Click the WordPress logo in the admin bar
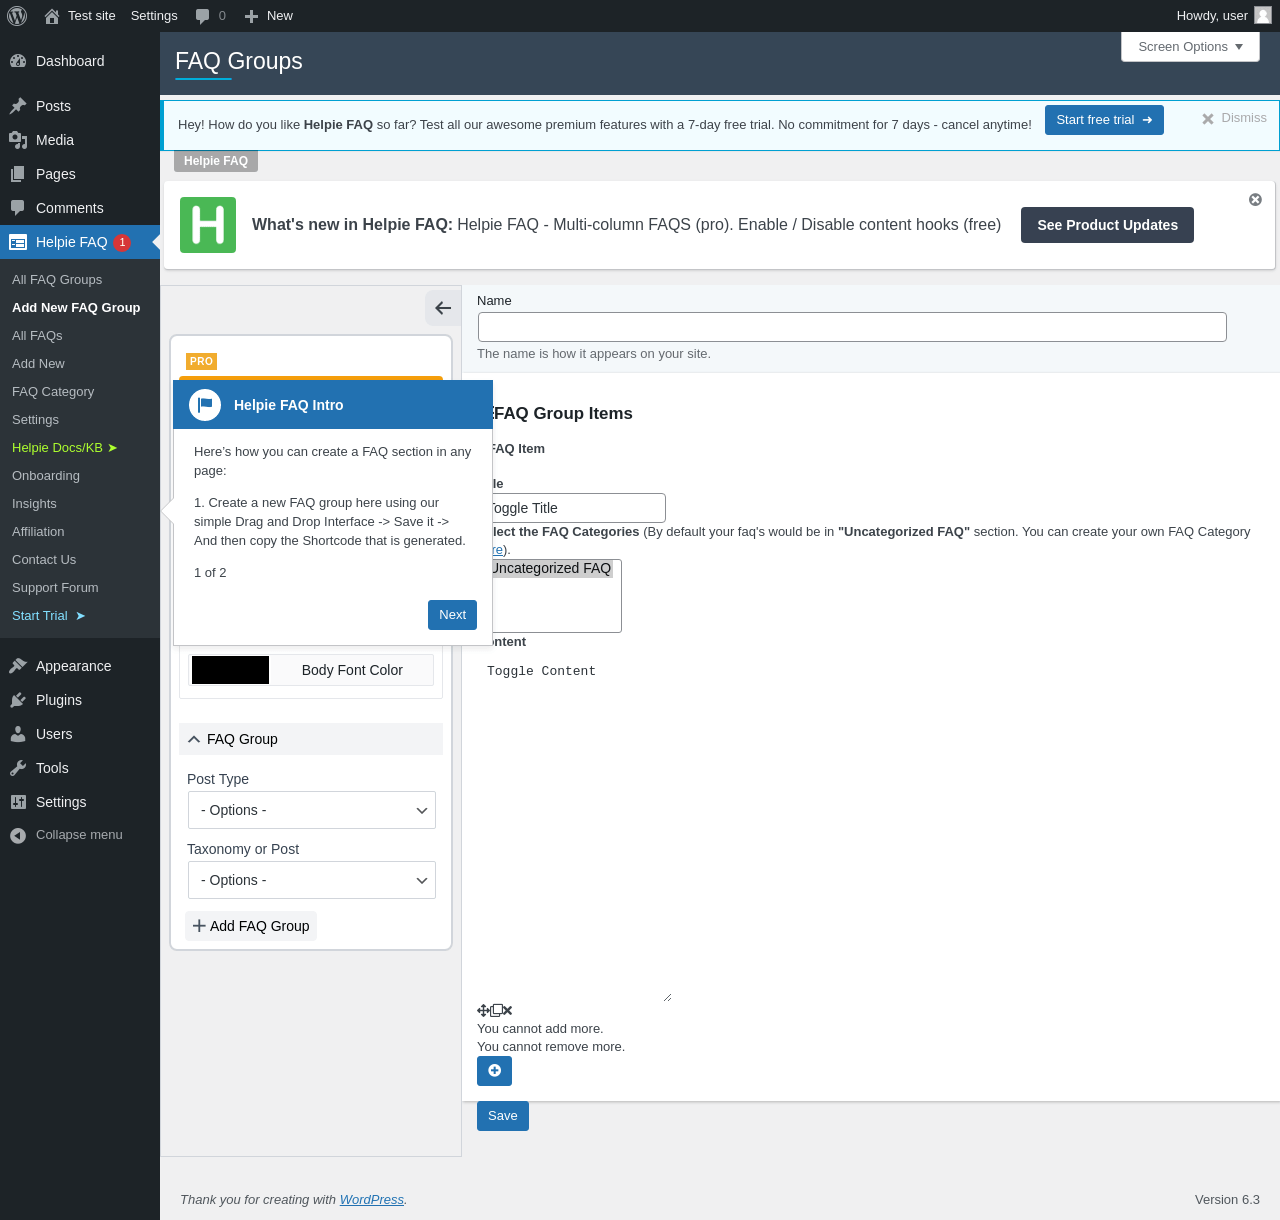Screen dimensions: 1280x1220 (x=17, y=16)
